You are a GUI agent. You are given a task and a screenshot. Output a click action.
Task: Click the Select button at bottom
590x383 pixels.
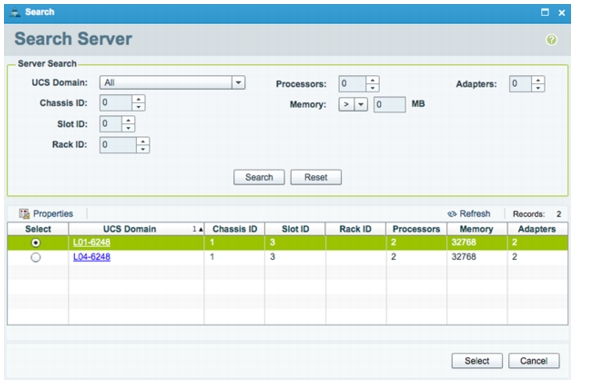point(477,361)
